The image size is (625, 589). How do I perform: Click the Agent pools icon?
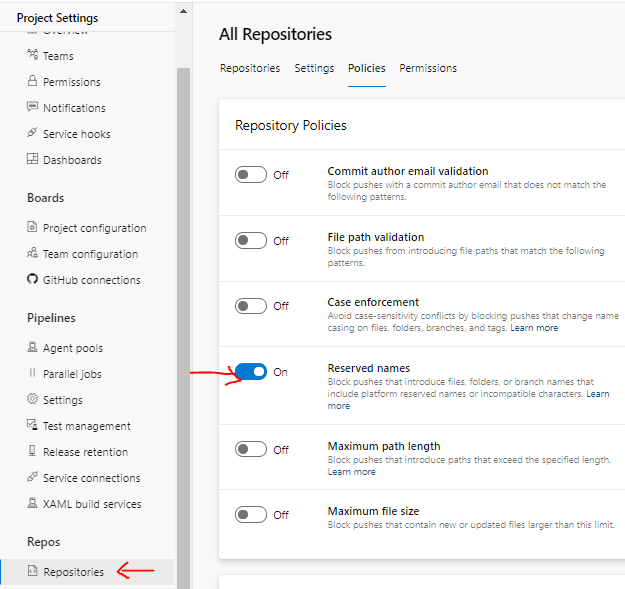[32, 347]
